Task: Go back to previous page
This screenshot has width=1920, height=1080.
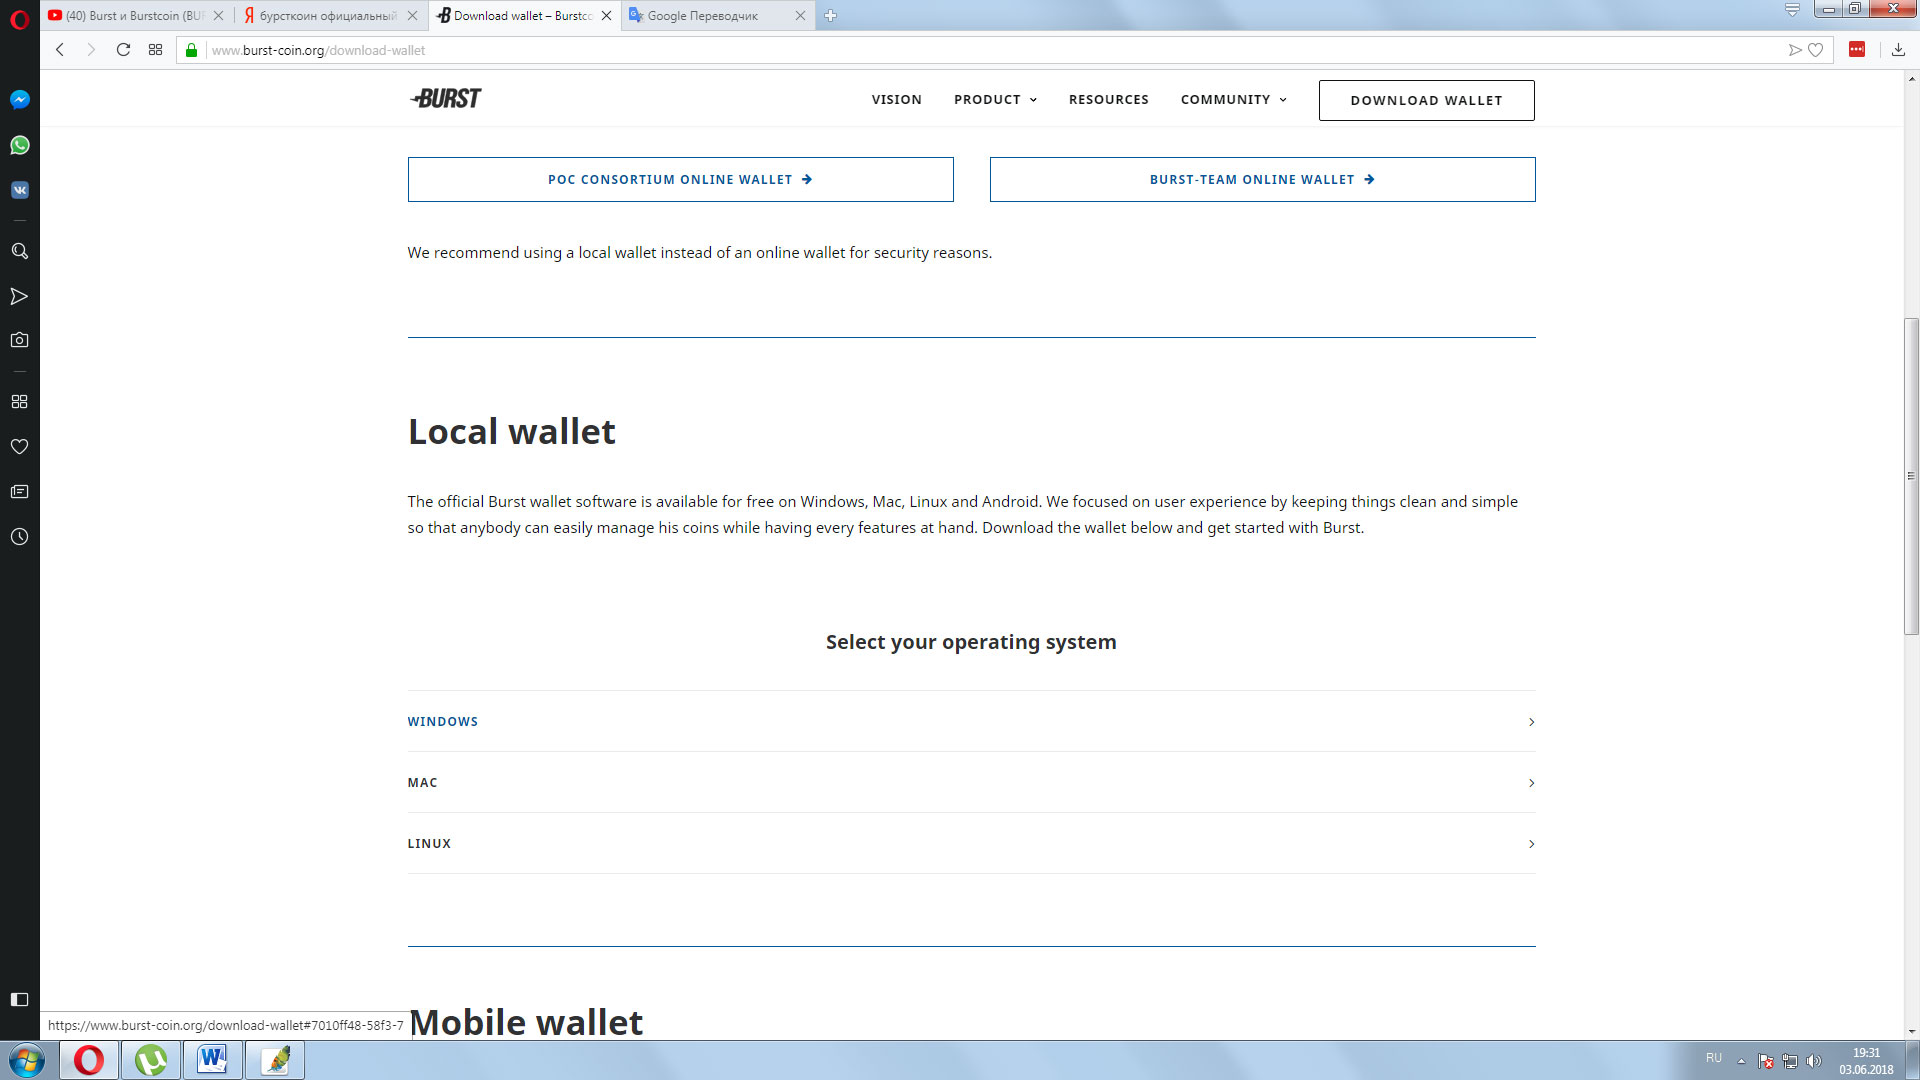Action: pyautogui.click(x=60, y=50)
